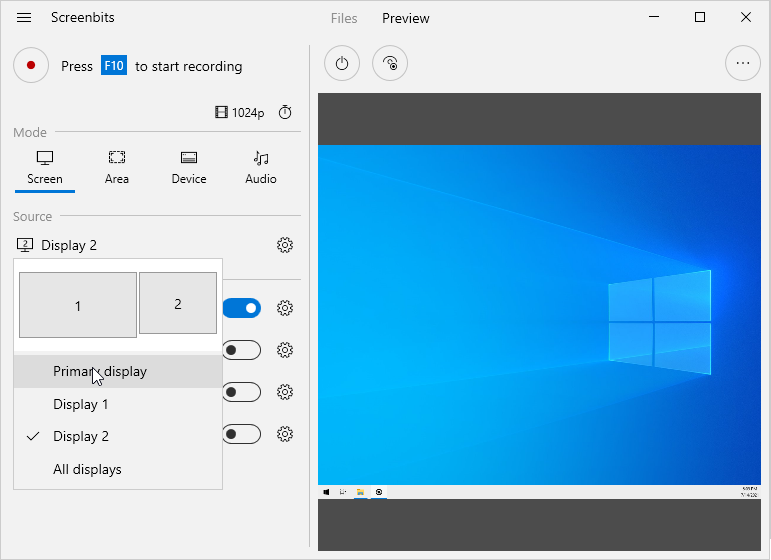
Task: Turn off the enabled blue toggle switch
Action: [242, 308]
